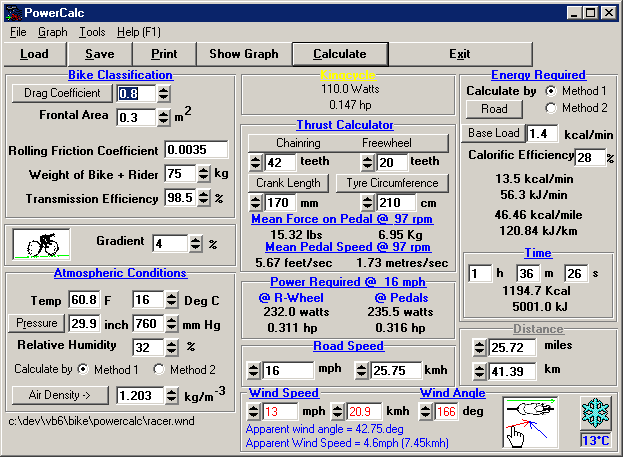
Task: Adjust the wind speed mph spinner
Action: click(253, 411)
